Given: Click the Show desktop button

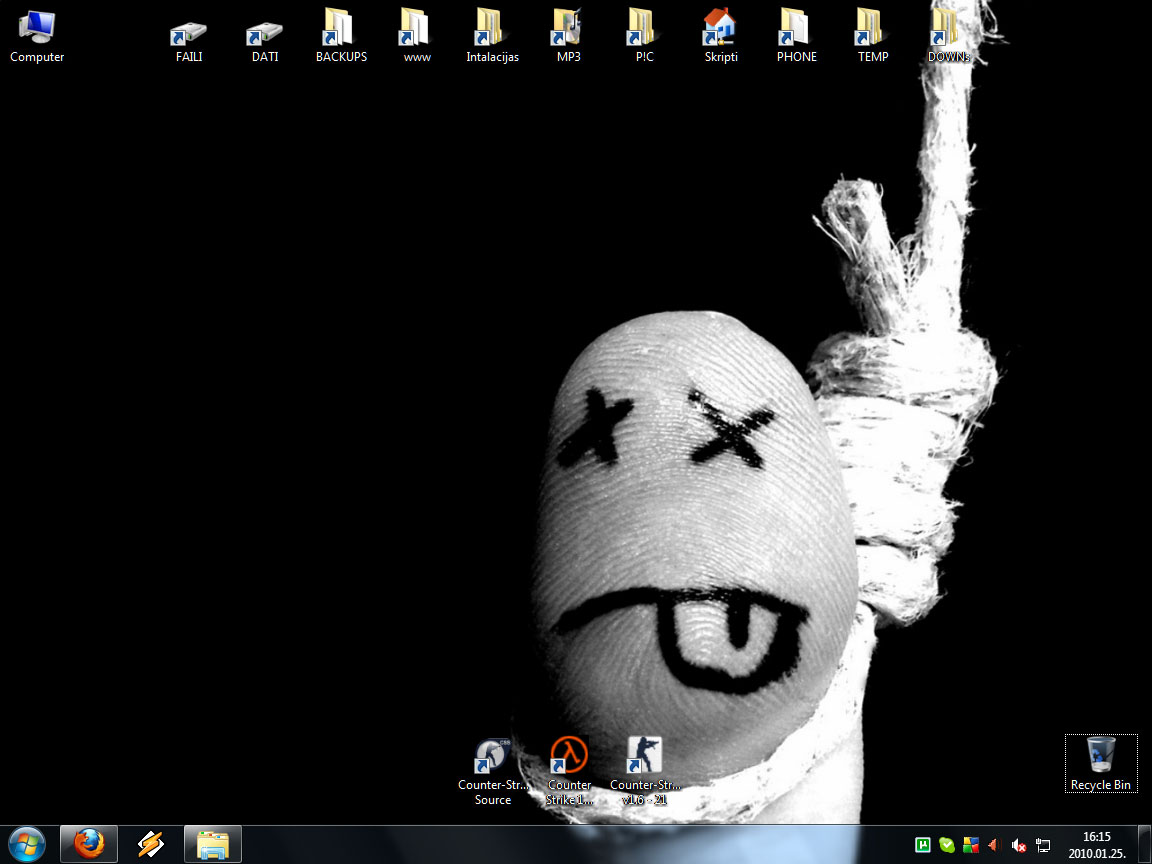Looking at the screenshot, I should pos(1144,845).
